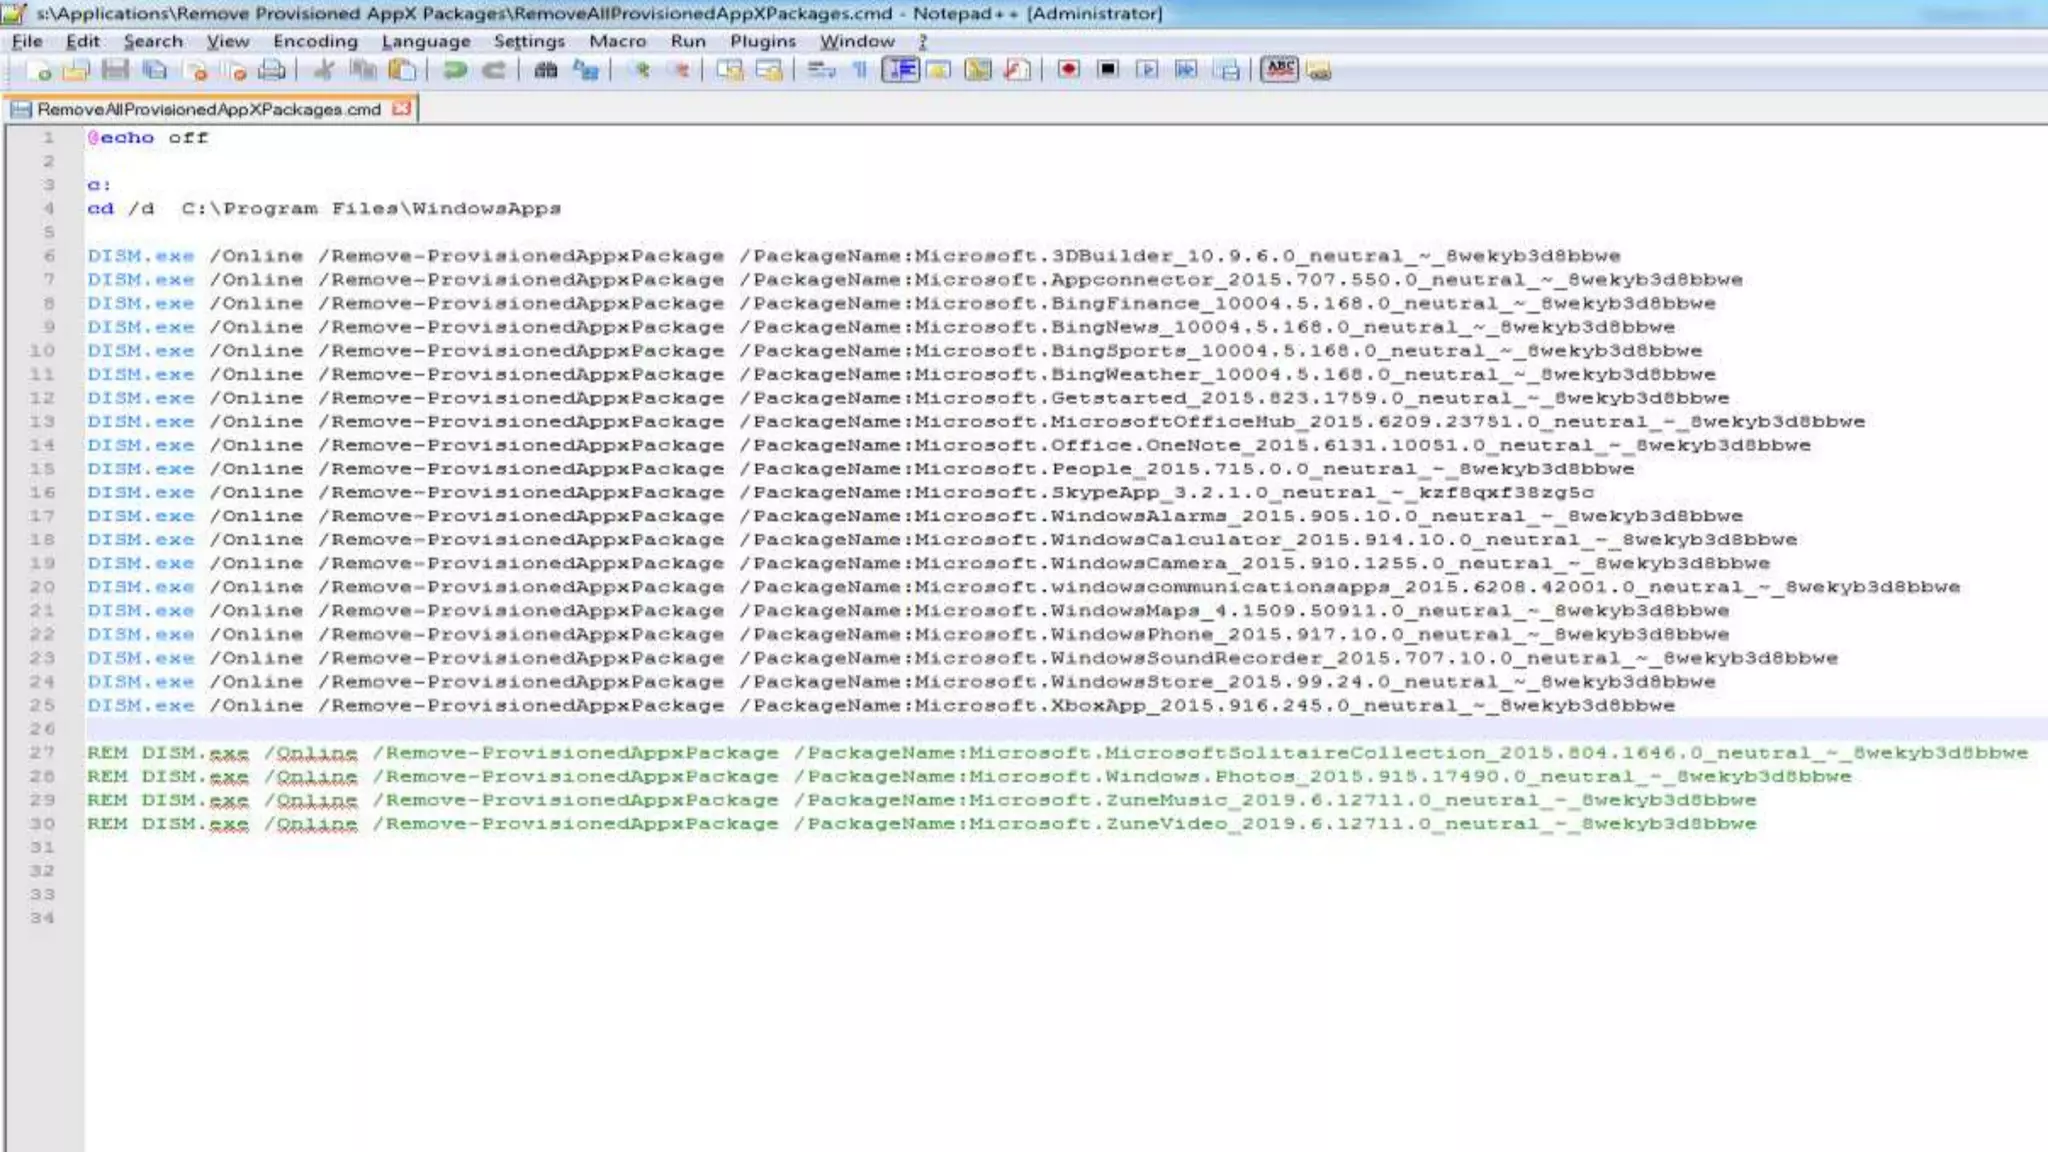Click the REM ZuneVideo line
Screen dimensions: 2048x1152
pyautogui.click(x=921, y=824)
